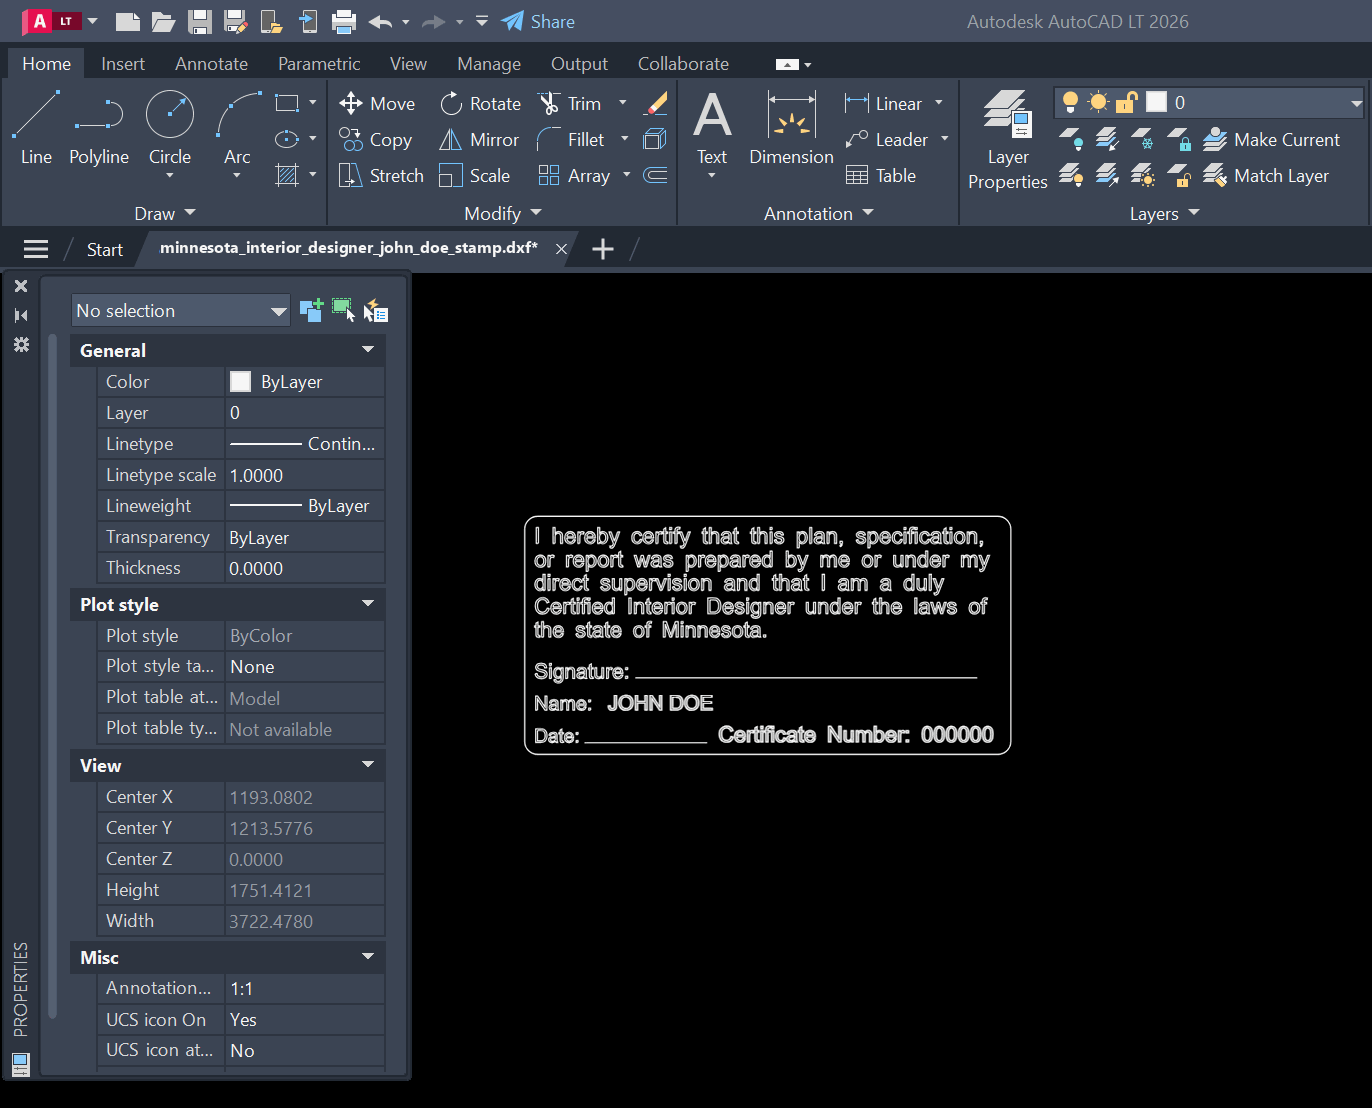Click the ByLayer color swatch
The image size is (1372, 1108).
click(241, 381)
